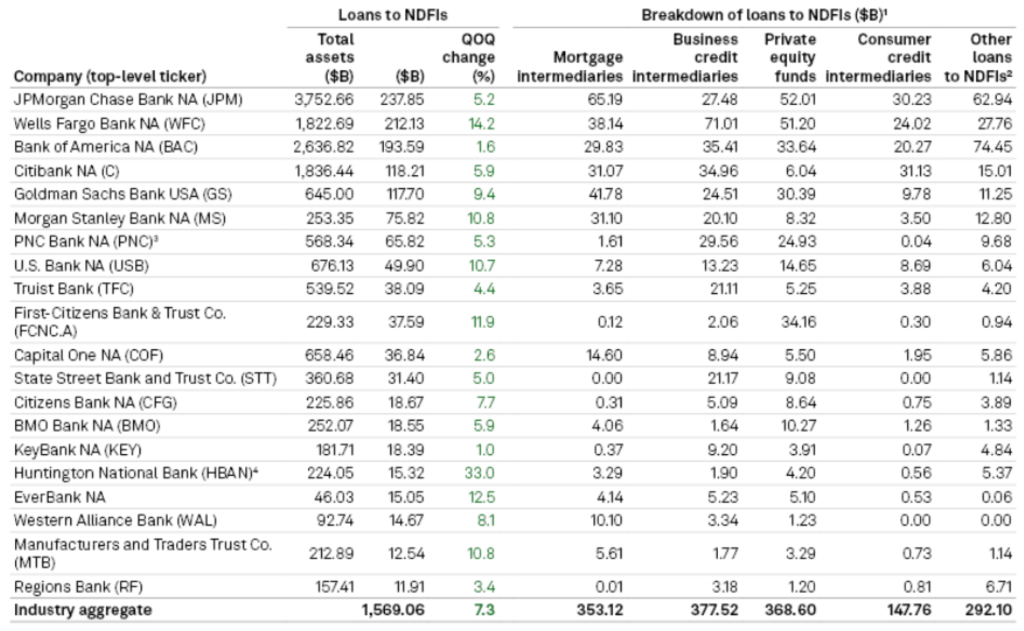
Task: Click the JPMorgan Chase Bank NA row label
Action: tap(128, 100)
